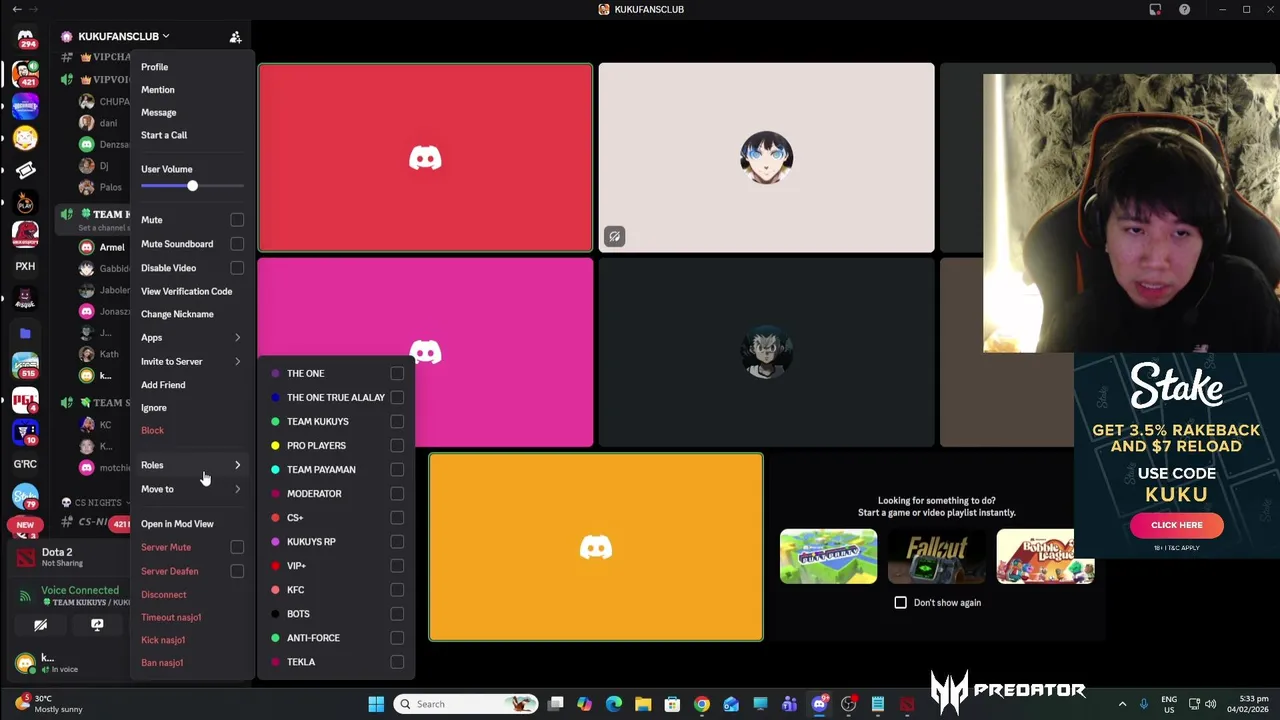Open the server with the 421 badge
This screenshot has height=720, width=1280.
point(25,74)
